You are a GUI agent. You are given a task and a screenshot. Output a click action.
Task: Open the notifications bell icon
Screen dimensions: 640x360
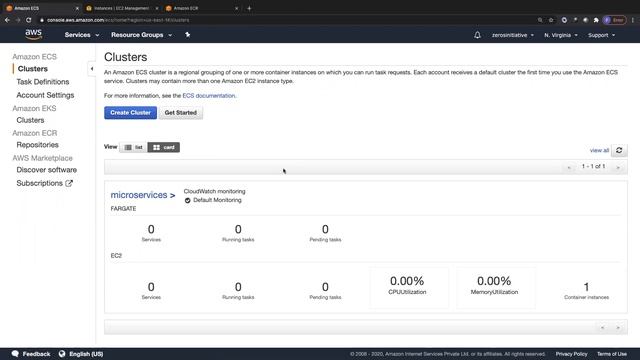click(x=477, y=35)
